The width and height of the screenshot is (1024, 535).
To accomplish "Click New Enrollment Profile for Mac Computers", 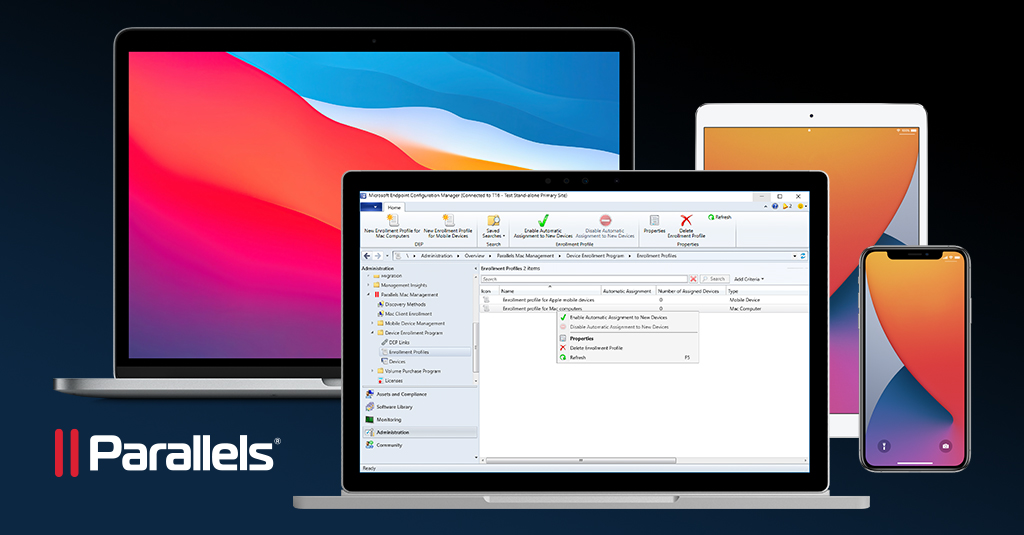I will [392, 226].
